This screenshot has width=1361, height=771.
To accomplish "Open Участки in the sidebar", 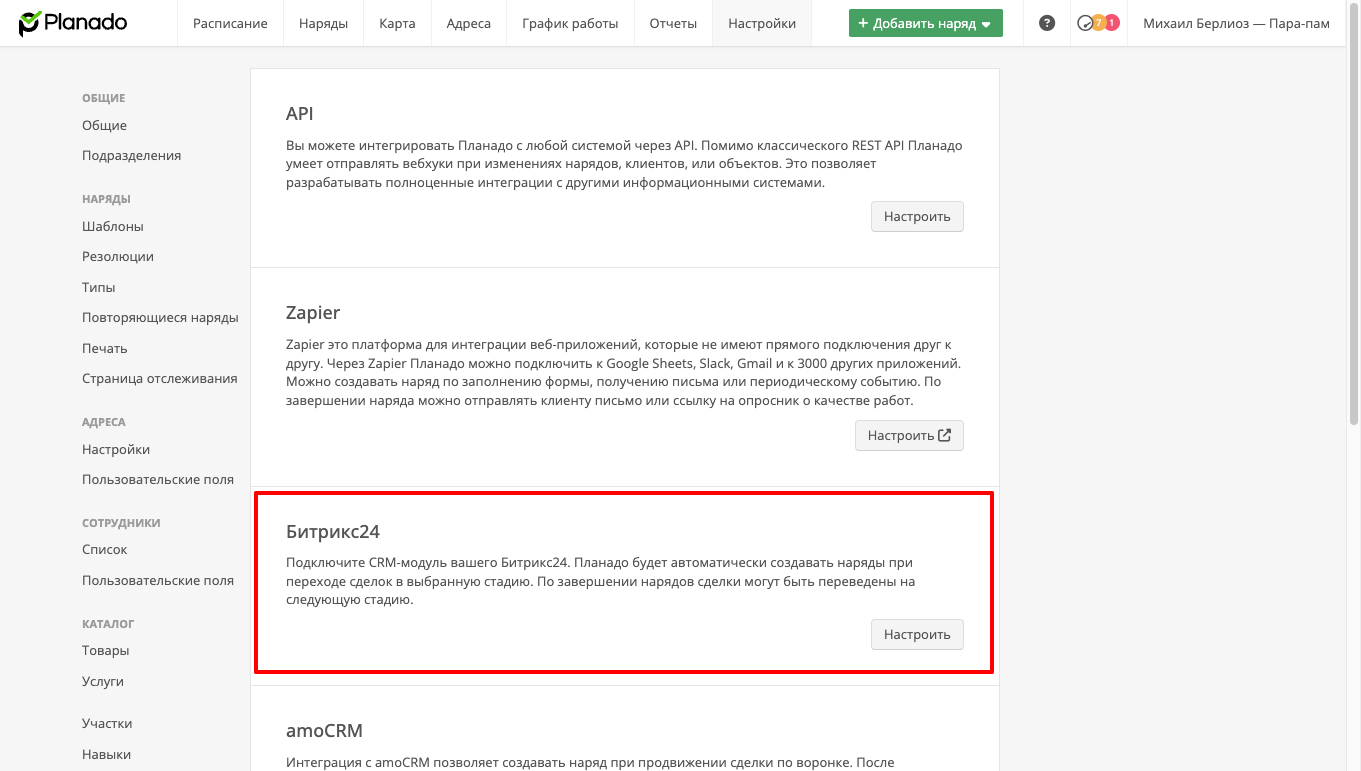I will tap(107, 723).
